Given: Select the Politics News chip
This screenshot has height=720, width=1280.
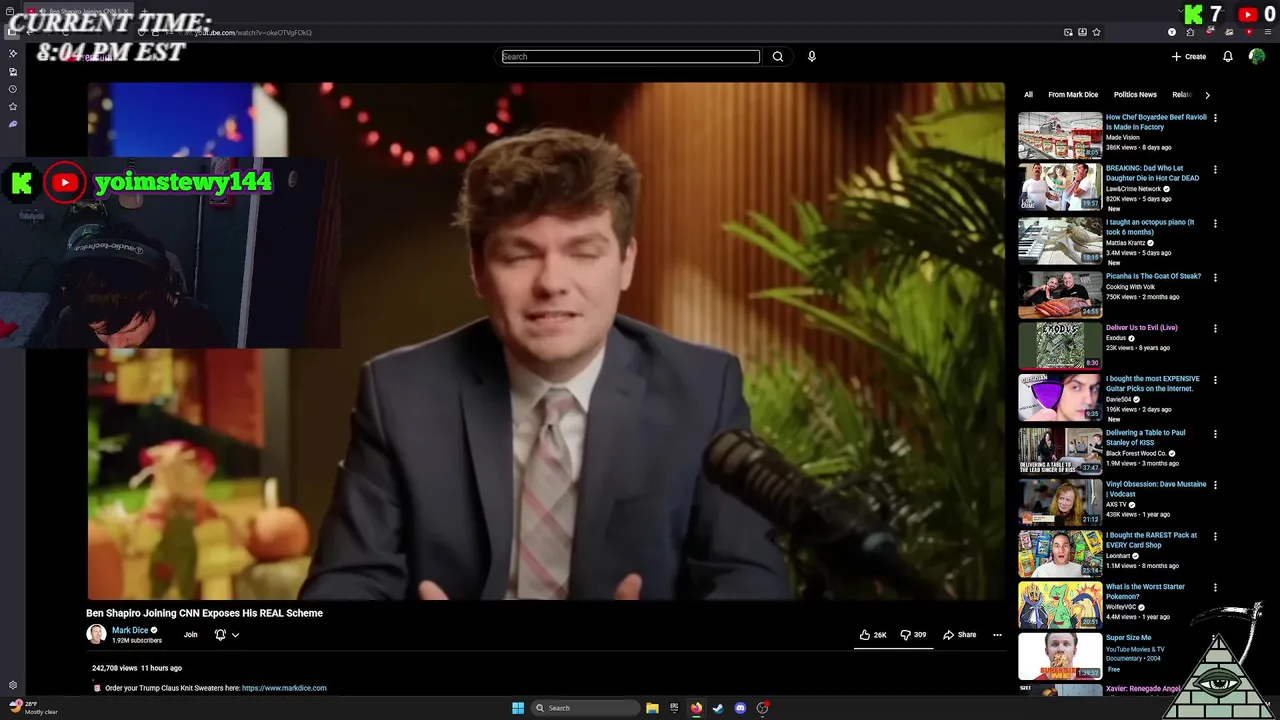Looking at the screenshot, I should click(1135, 95).
